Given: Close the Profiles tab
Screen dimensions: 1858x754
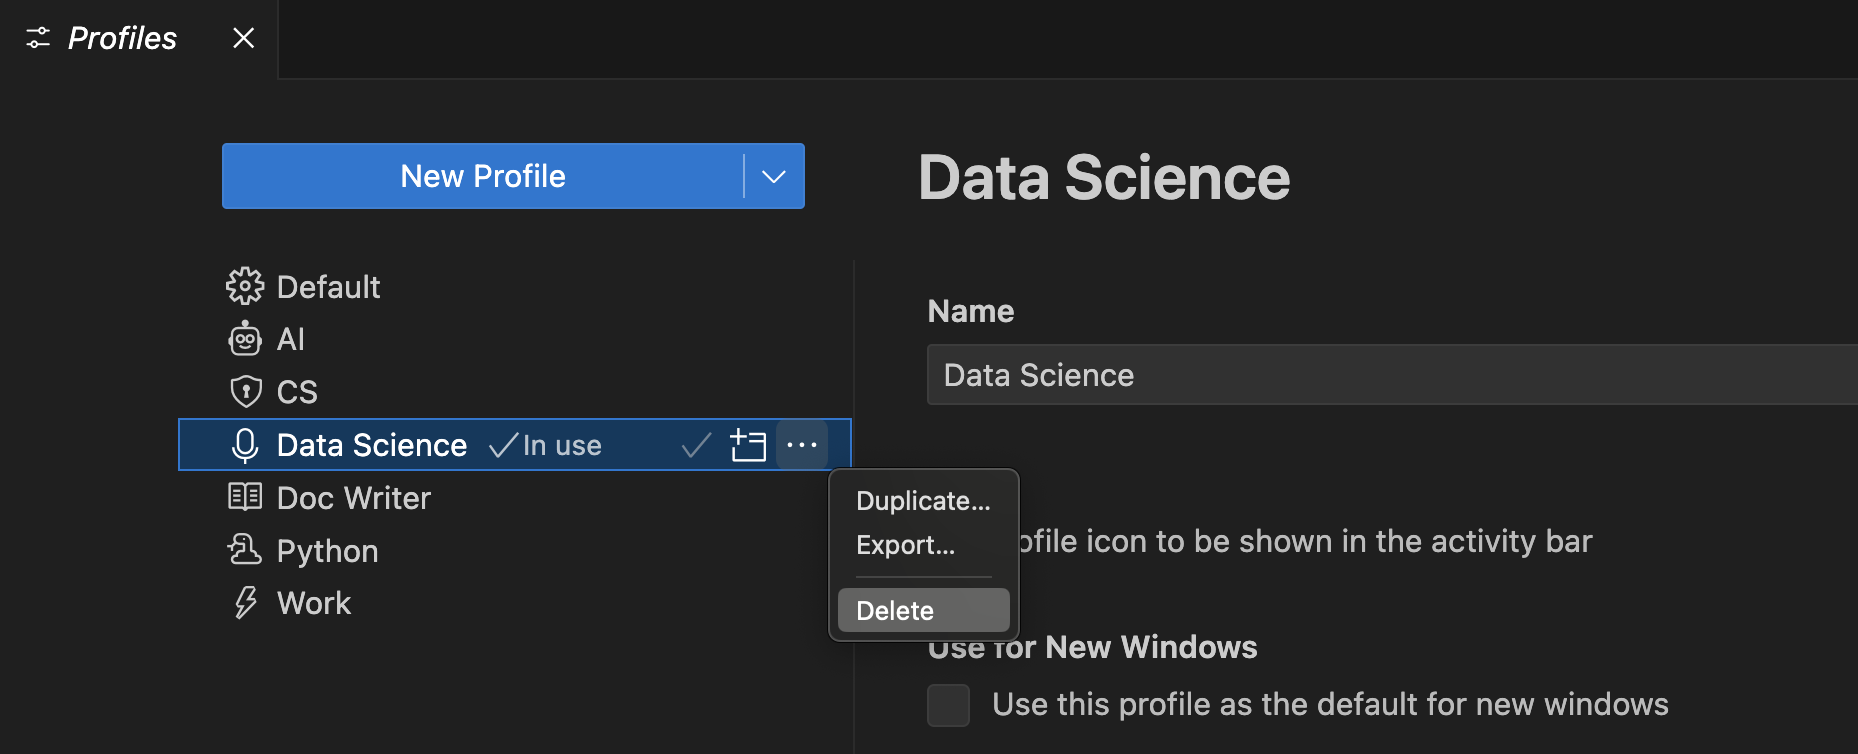Looking at the screenshot, I should pos(243,38).
